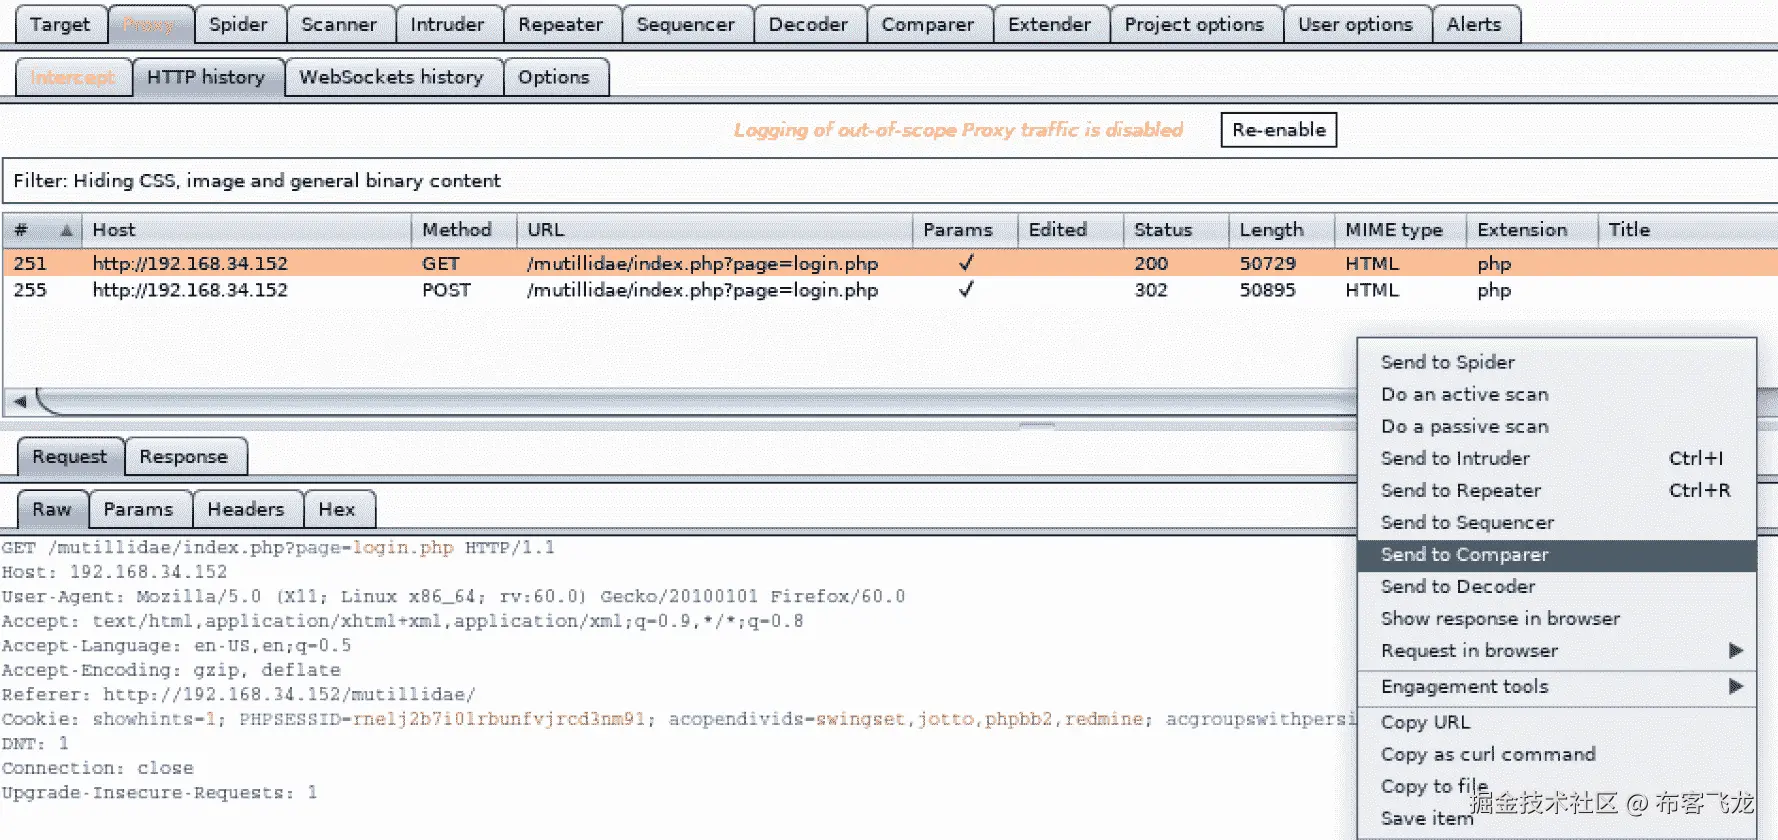Open the Intruder tab
The image size is (1778, 840).
click(x=447, y=24)
